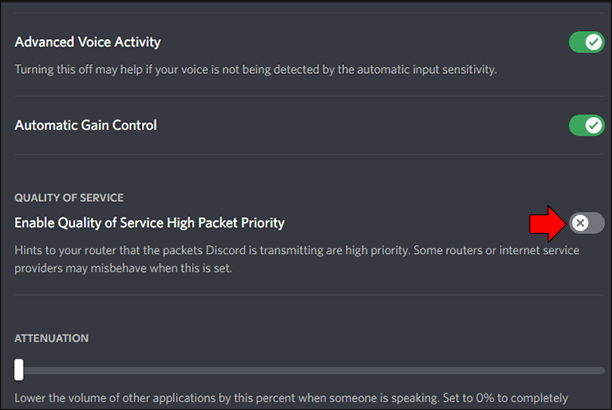Click the Enable Quality of Service High Packet Priority label
This screenshot has width=612, height=410.
pos(149,223)
